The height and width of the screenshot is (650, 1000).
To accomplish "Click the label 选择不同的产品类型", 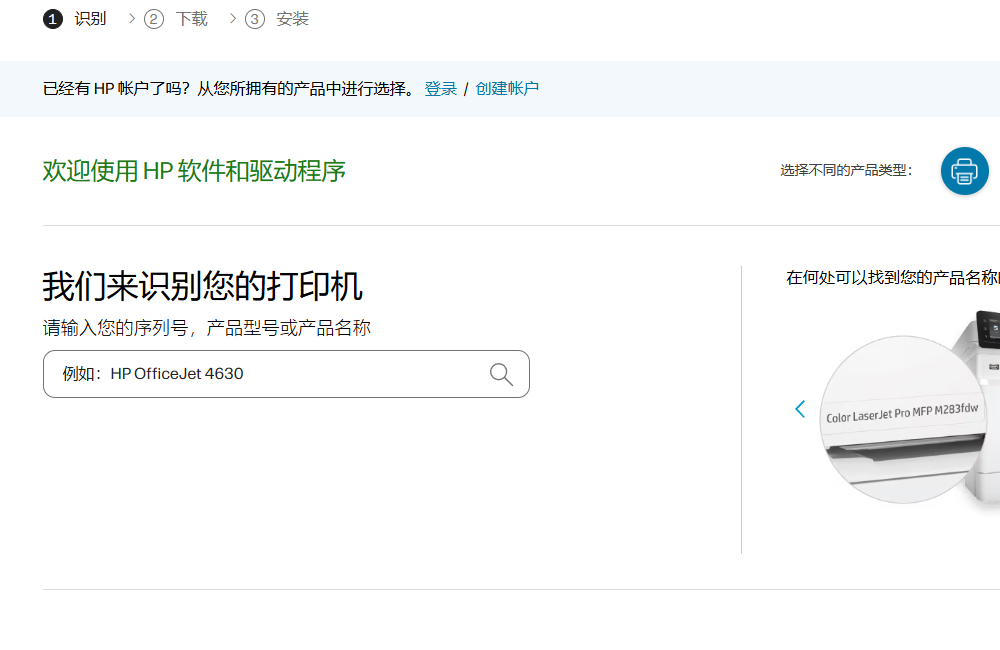I will 846,170.
